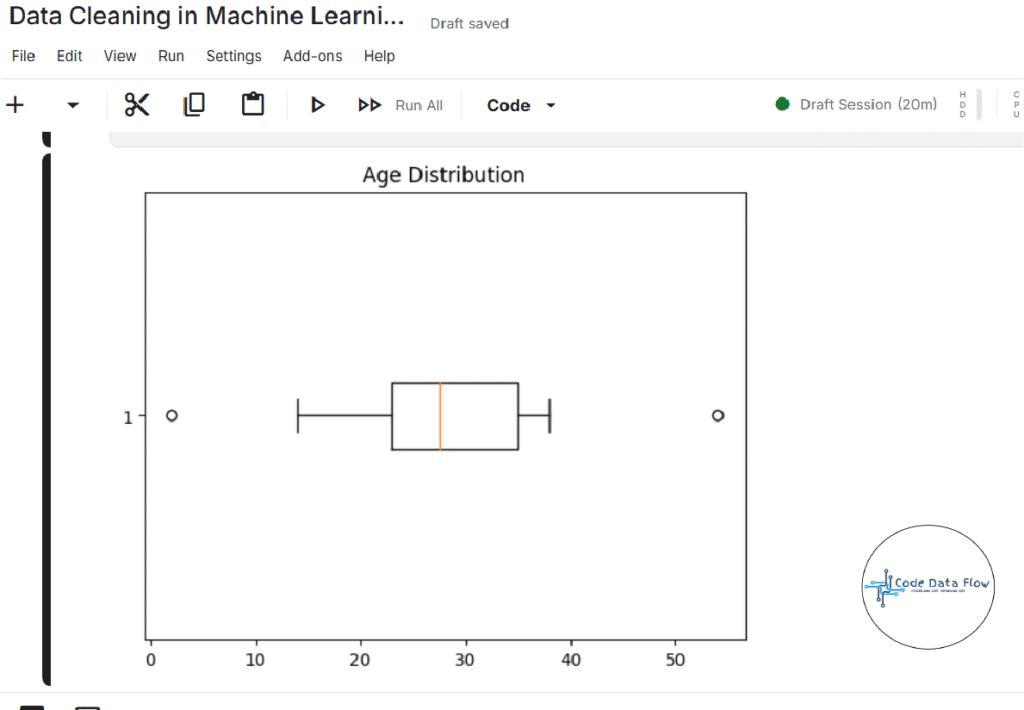Open the Settings menu
Viewport: 1024px width, 710px height.
click(x=234, y=56)
